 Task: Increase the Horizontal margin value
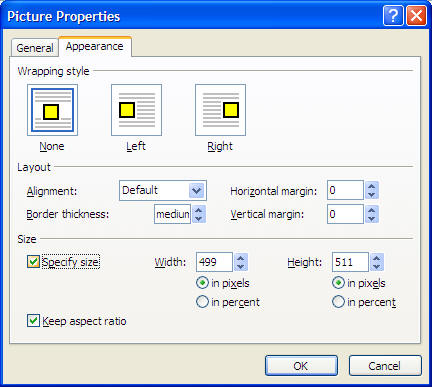[372, 186]
